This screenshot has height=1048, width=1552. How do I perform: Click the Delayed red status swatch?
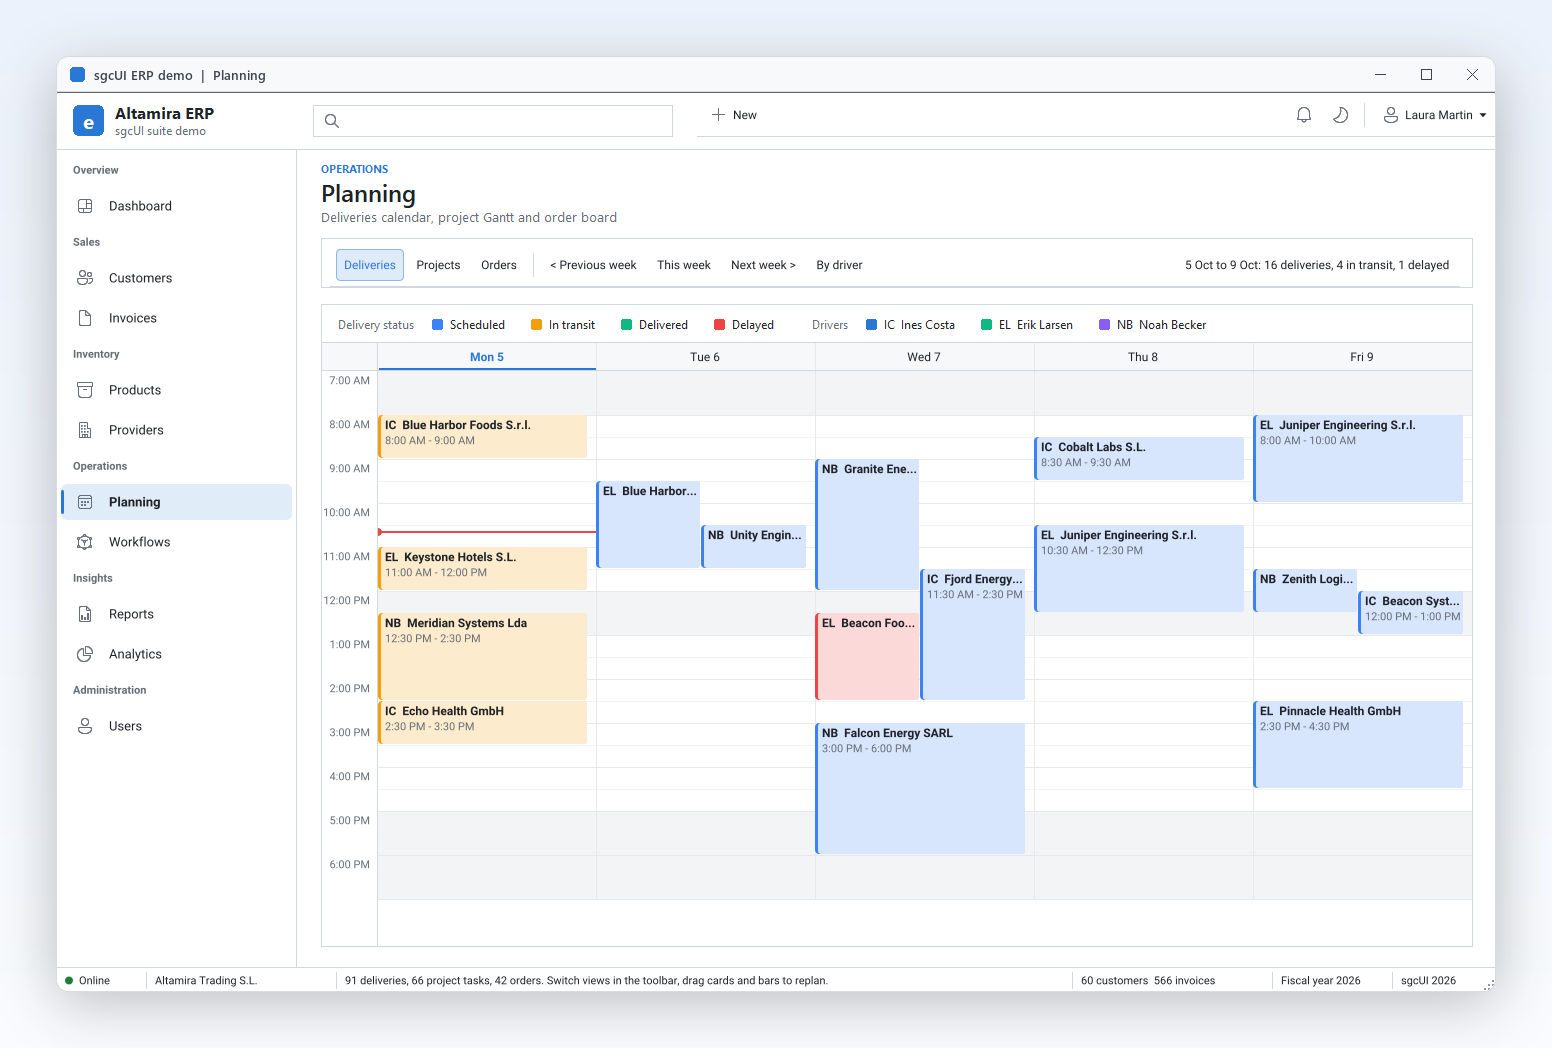pos(719,325)
